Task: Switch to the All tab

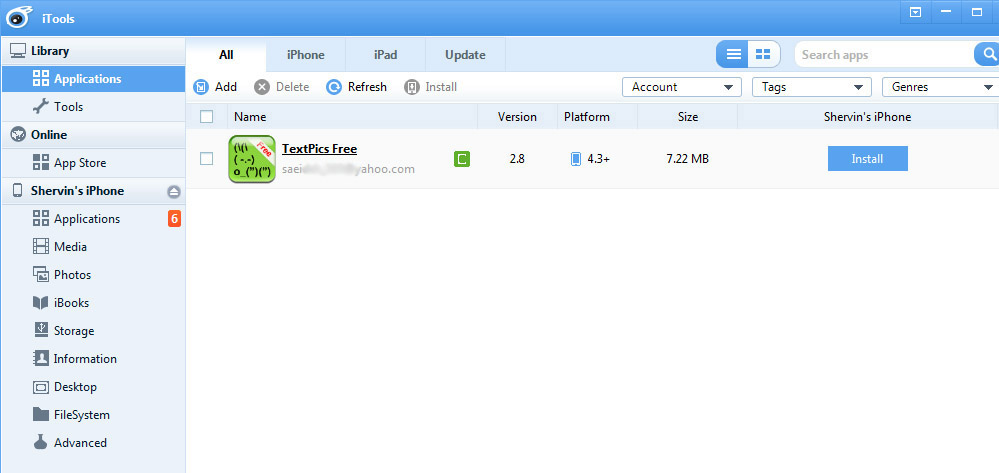Action: (226, 55)
